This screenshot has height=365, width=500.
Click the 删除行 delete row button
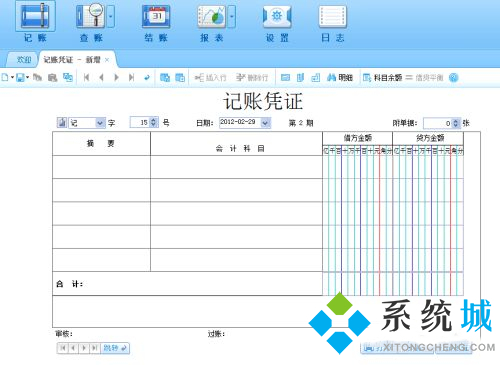(252, 78)
